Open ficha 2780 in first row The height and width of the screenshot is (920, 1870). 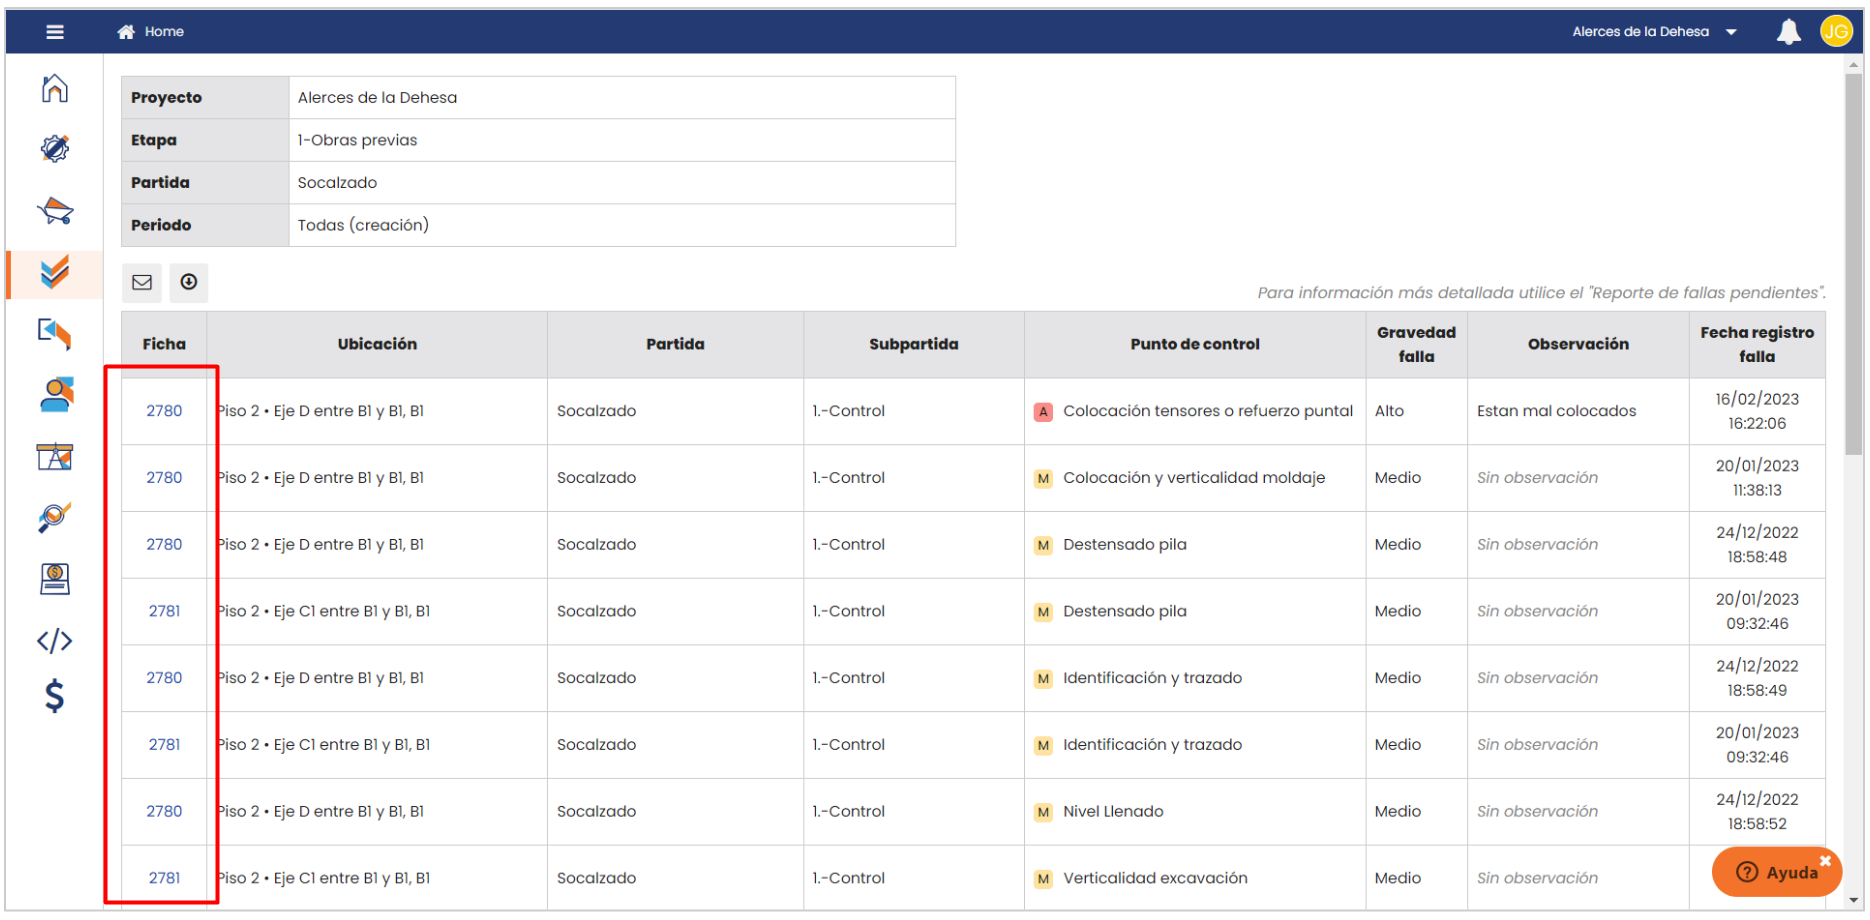[x=164, y=411]
